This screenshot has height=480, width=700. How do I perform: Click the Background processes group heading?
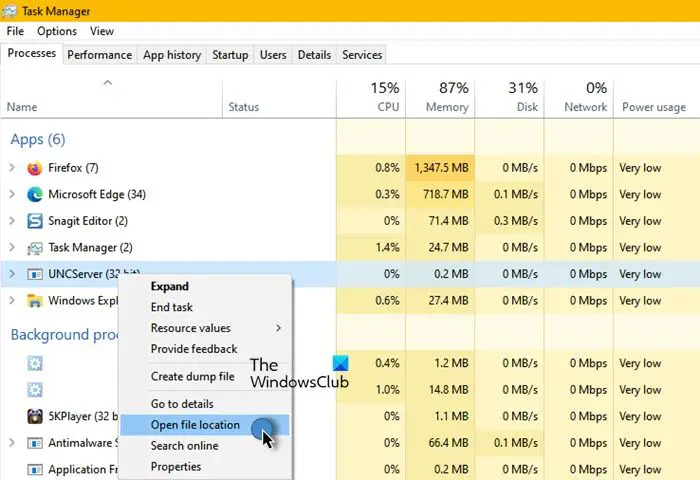pos(63,335)
